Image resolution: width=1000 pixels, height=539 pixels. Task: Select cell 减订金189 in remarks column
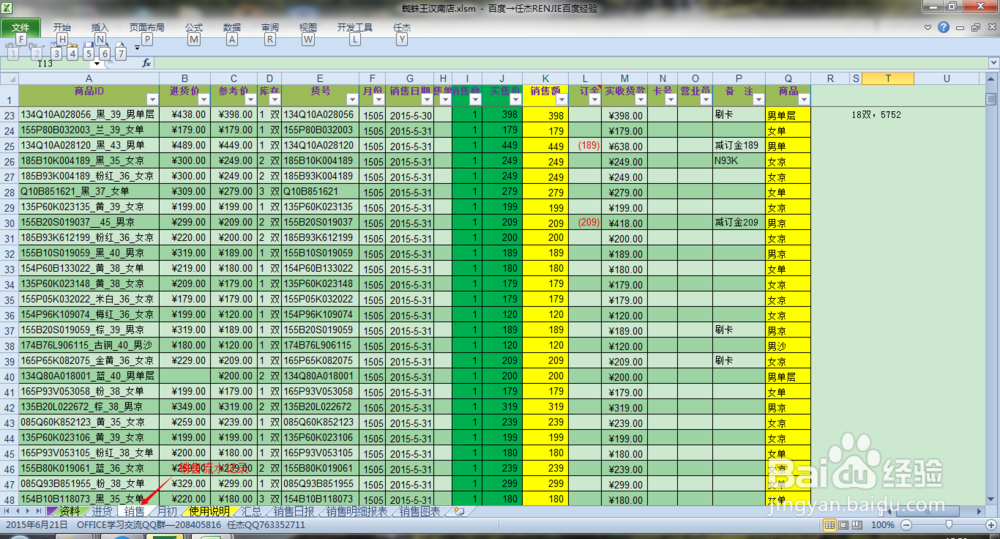[x=738, y=145]
